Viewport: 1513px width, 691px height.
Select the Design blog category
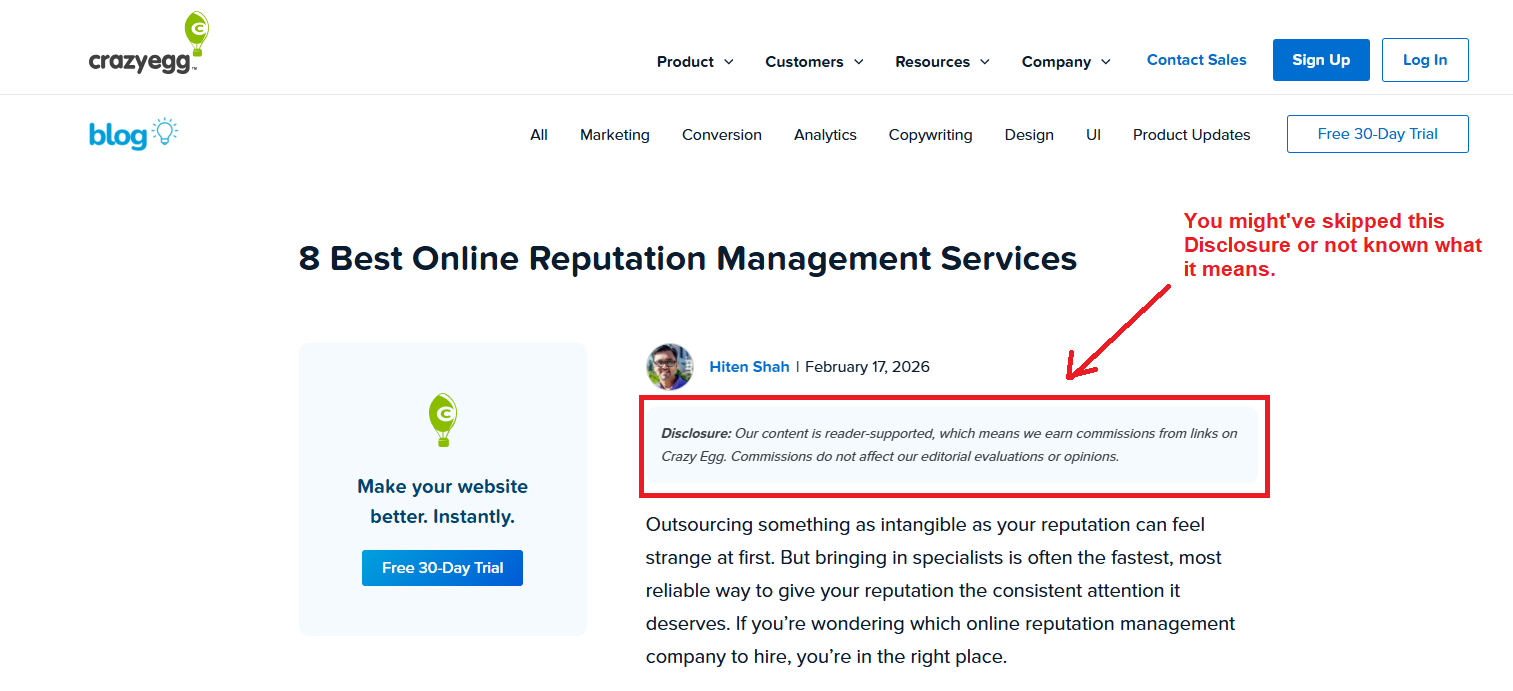(1029, 135)
